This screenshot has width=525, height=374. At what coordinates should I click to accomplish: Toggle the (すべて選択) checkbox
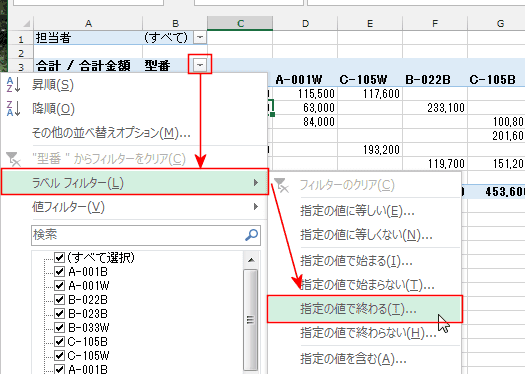pyautogui.click(x=59, y=257)
